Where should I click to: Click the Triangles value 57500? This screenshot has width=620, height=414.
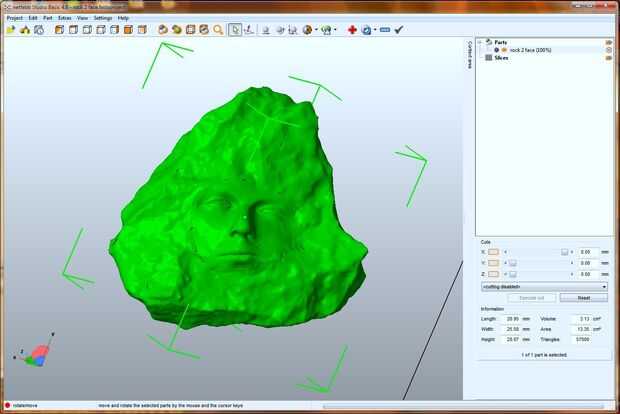[583, 340]
